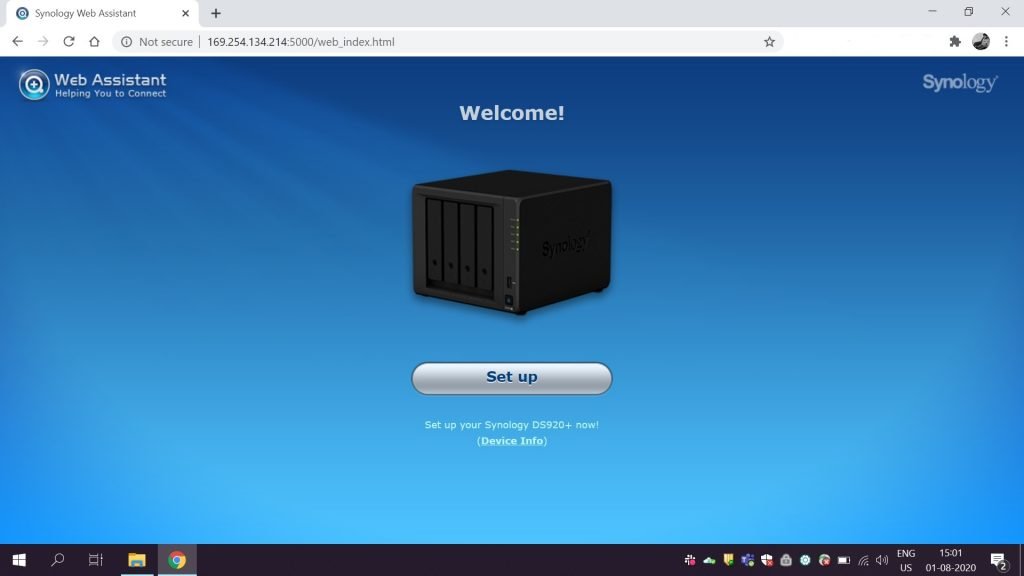Open the Device Info link
This screenshot has width=1024, height=576.
[512, 441]
